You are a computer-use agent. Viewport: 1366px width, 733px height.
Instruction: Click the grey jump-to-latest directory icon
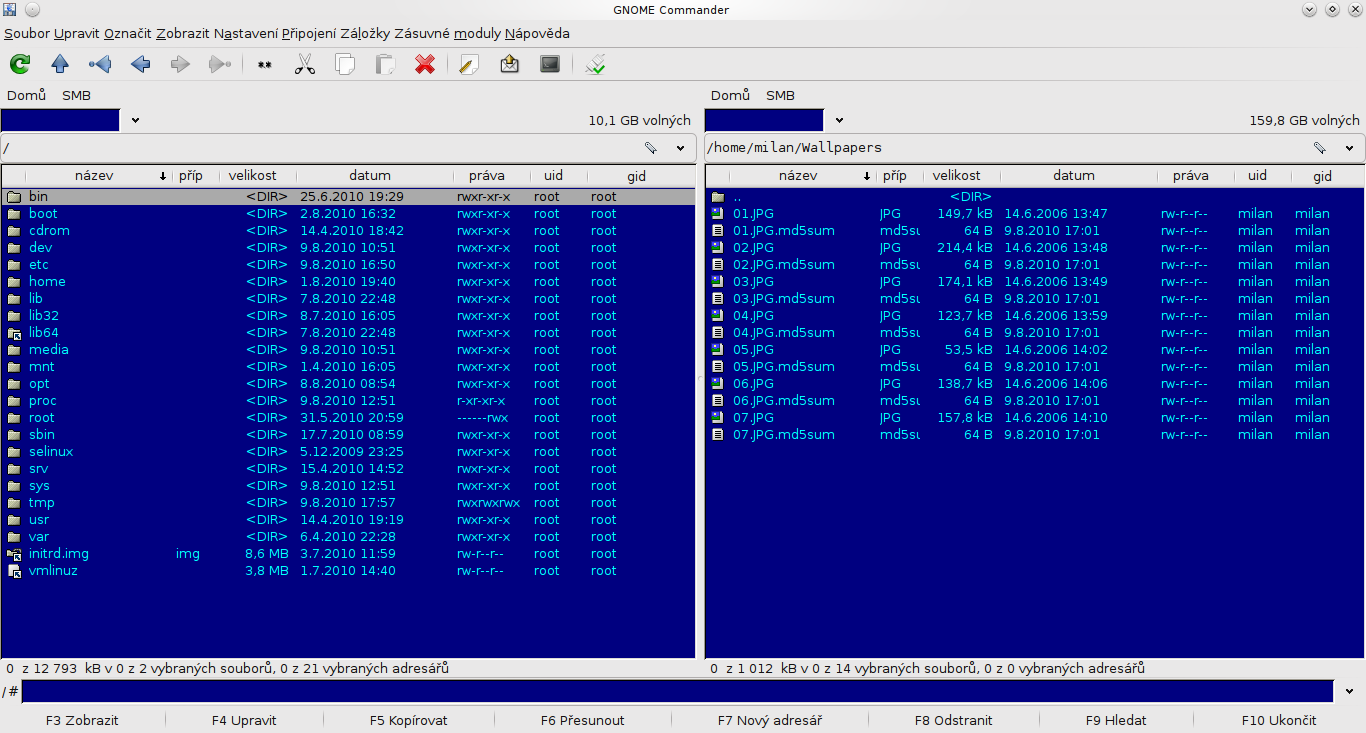[220, 65]
